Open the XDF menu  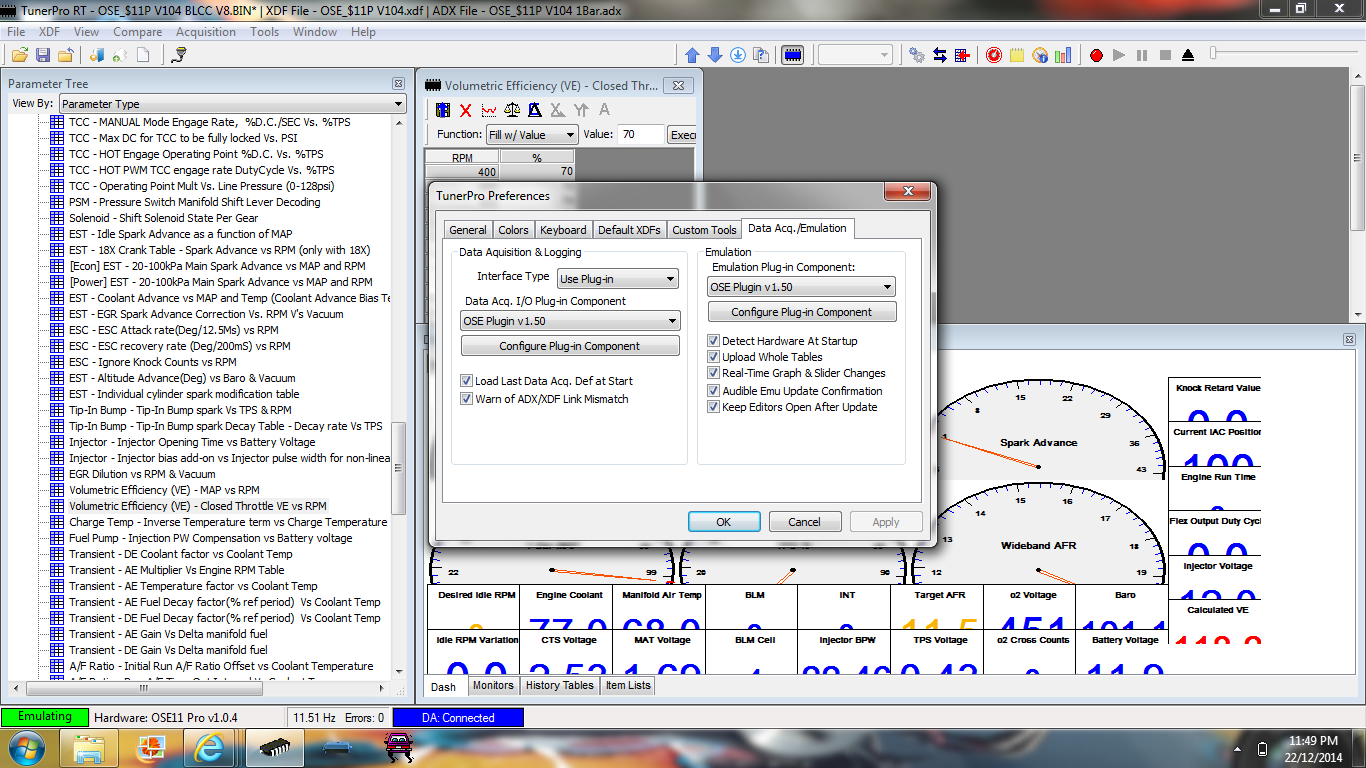pos(49,32)
